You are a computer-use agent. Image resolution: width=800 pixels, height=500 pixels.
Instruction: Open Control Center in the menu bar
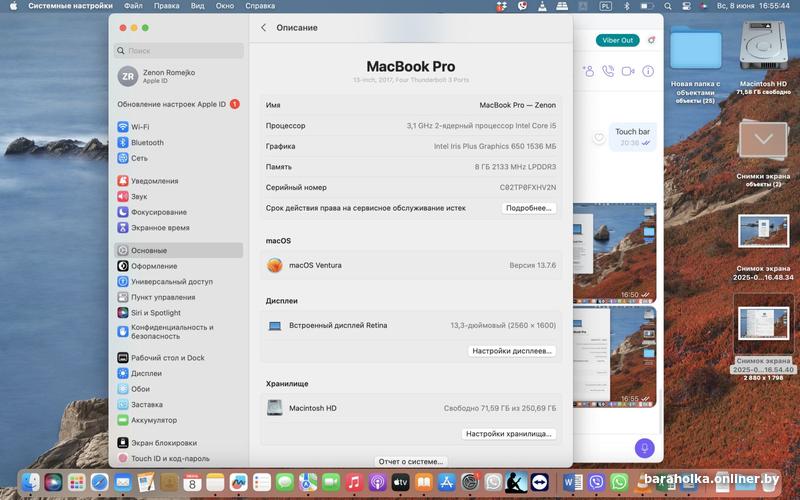pos(686,6)
